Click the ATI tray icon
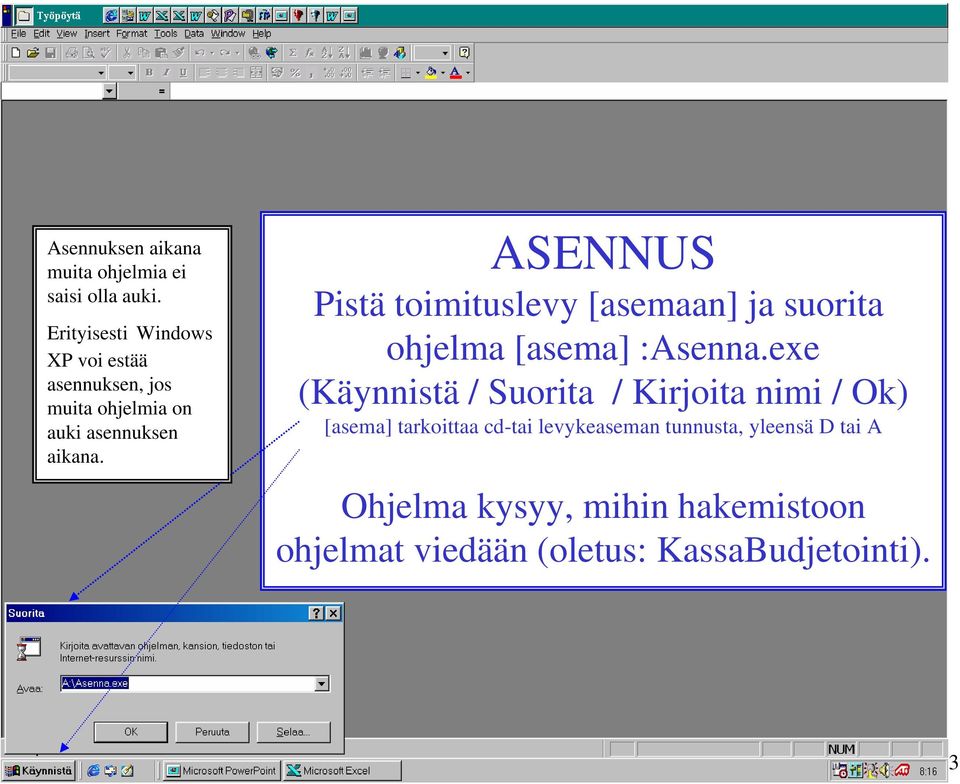960x784 pixels. click(902, 771)
